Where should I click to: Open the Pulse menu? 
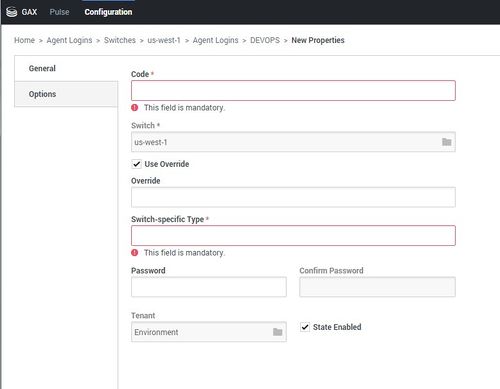59,12
